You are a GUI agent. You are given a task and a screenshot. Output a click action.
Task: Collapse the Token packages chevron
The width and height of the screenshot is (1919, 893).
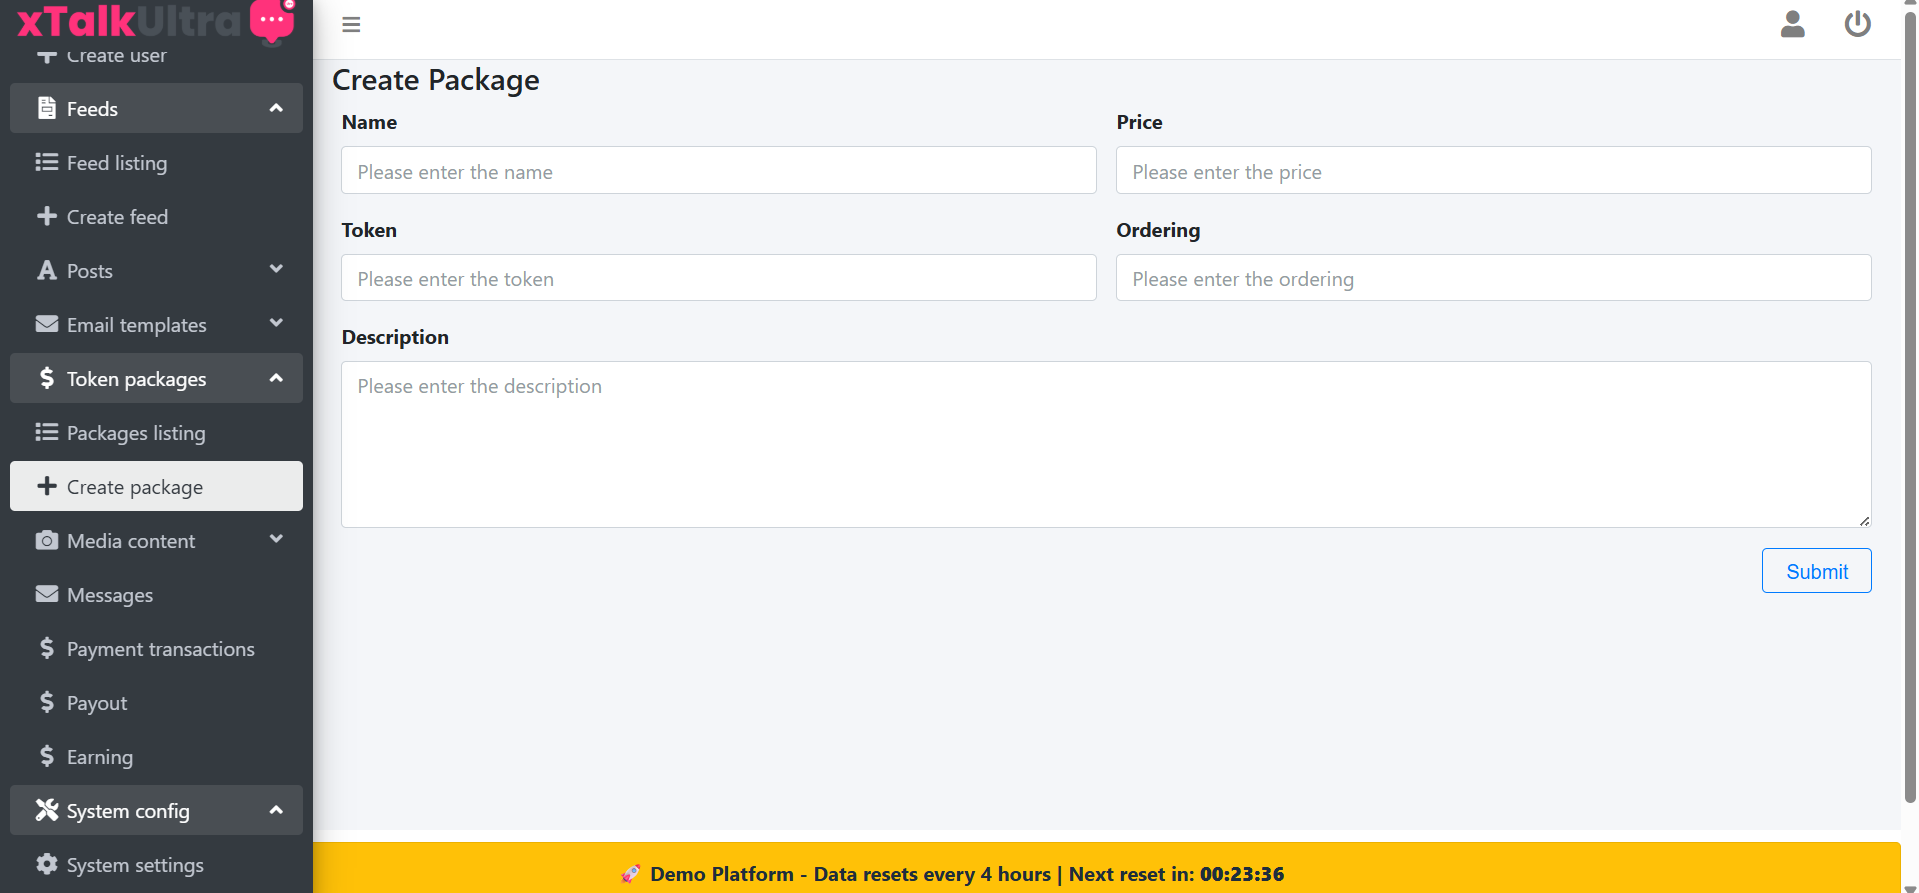(276, 378)
